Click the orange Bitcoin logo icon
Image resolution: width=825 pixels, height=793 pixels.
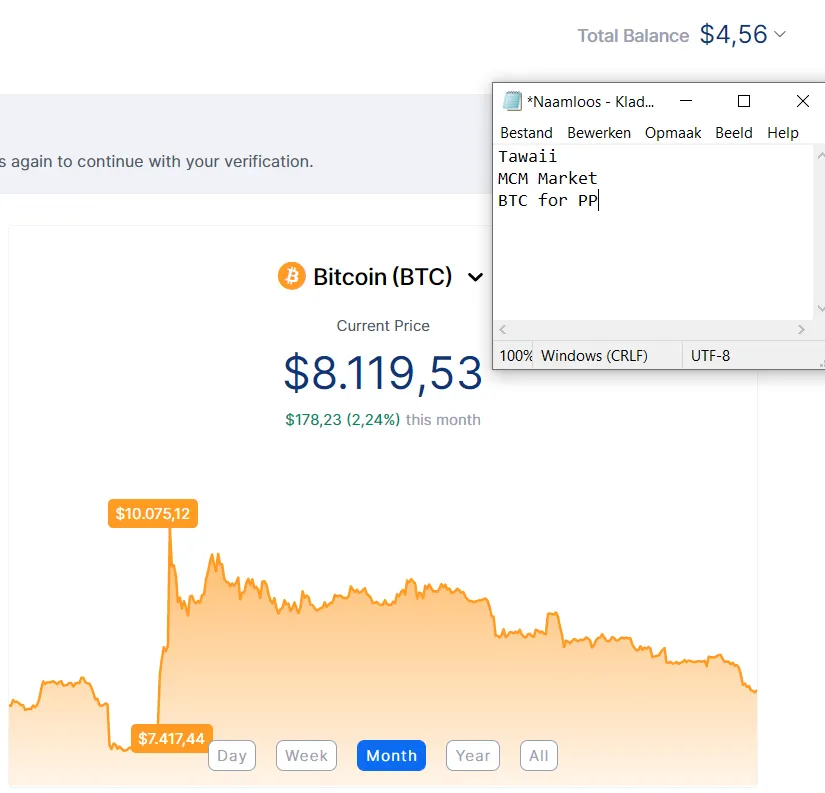coord(291,276)
